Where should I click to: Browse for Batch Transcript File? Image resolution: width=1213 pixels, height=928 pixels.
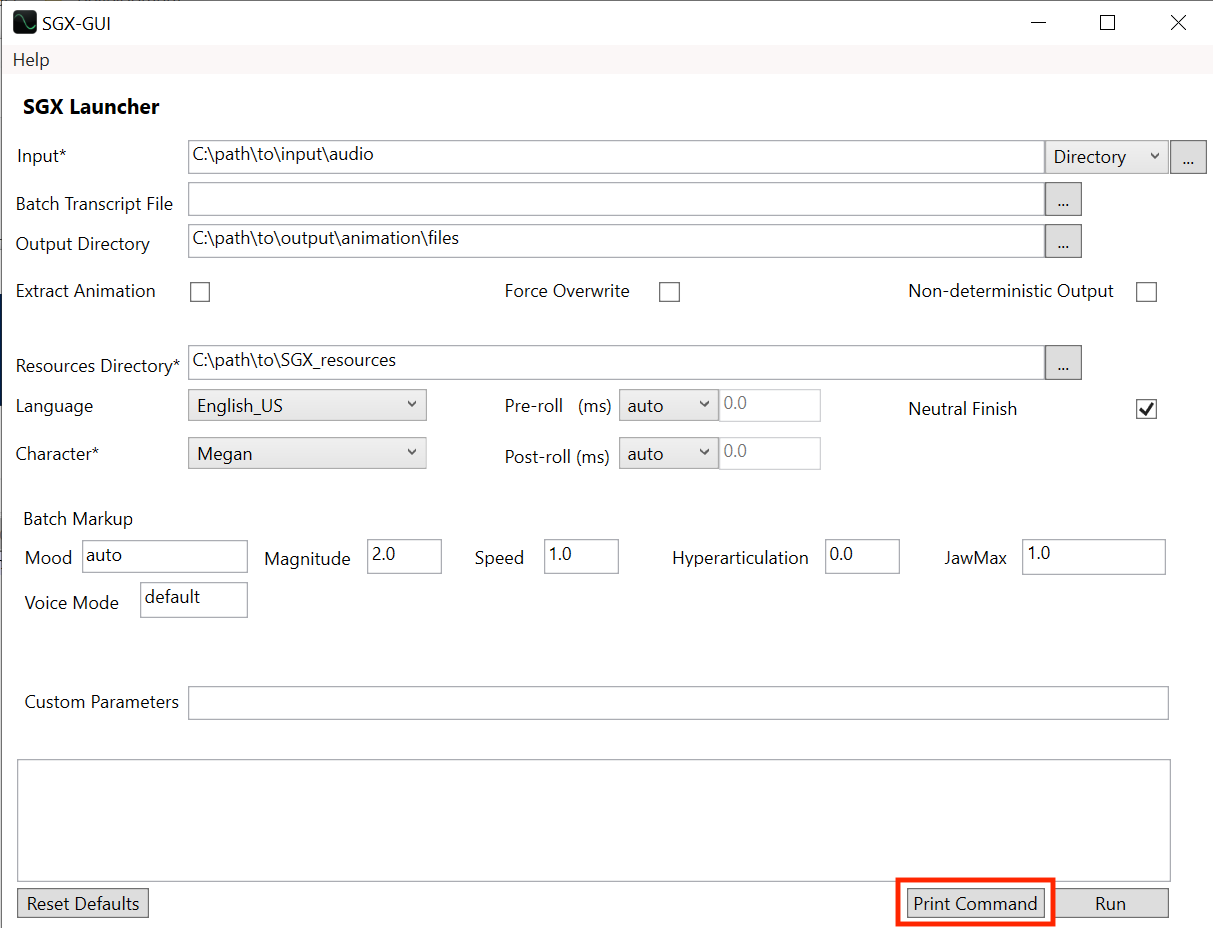1063,200
